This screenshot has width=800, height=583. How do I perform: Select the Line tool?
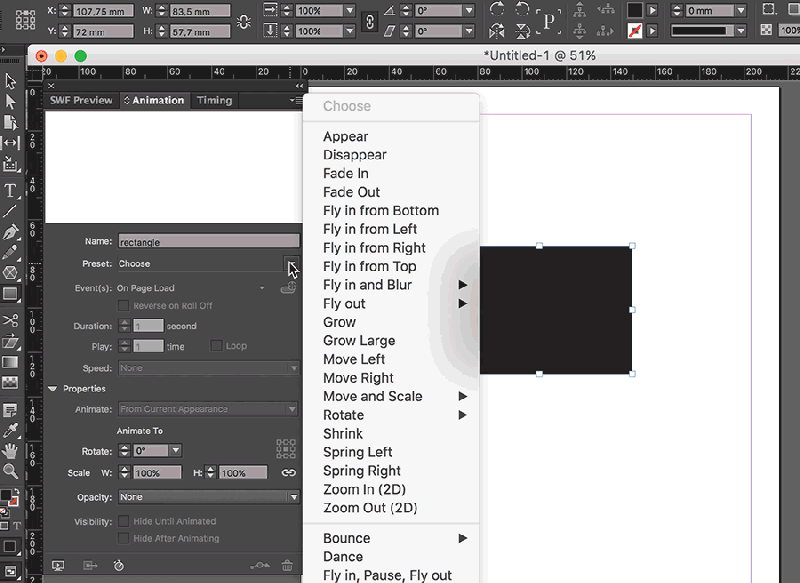coord(10,211)
